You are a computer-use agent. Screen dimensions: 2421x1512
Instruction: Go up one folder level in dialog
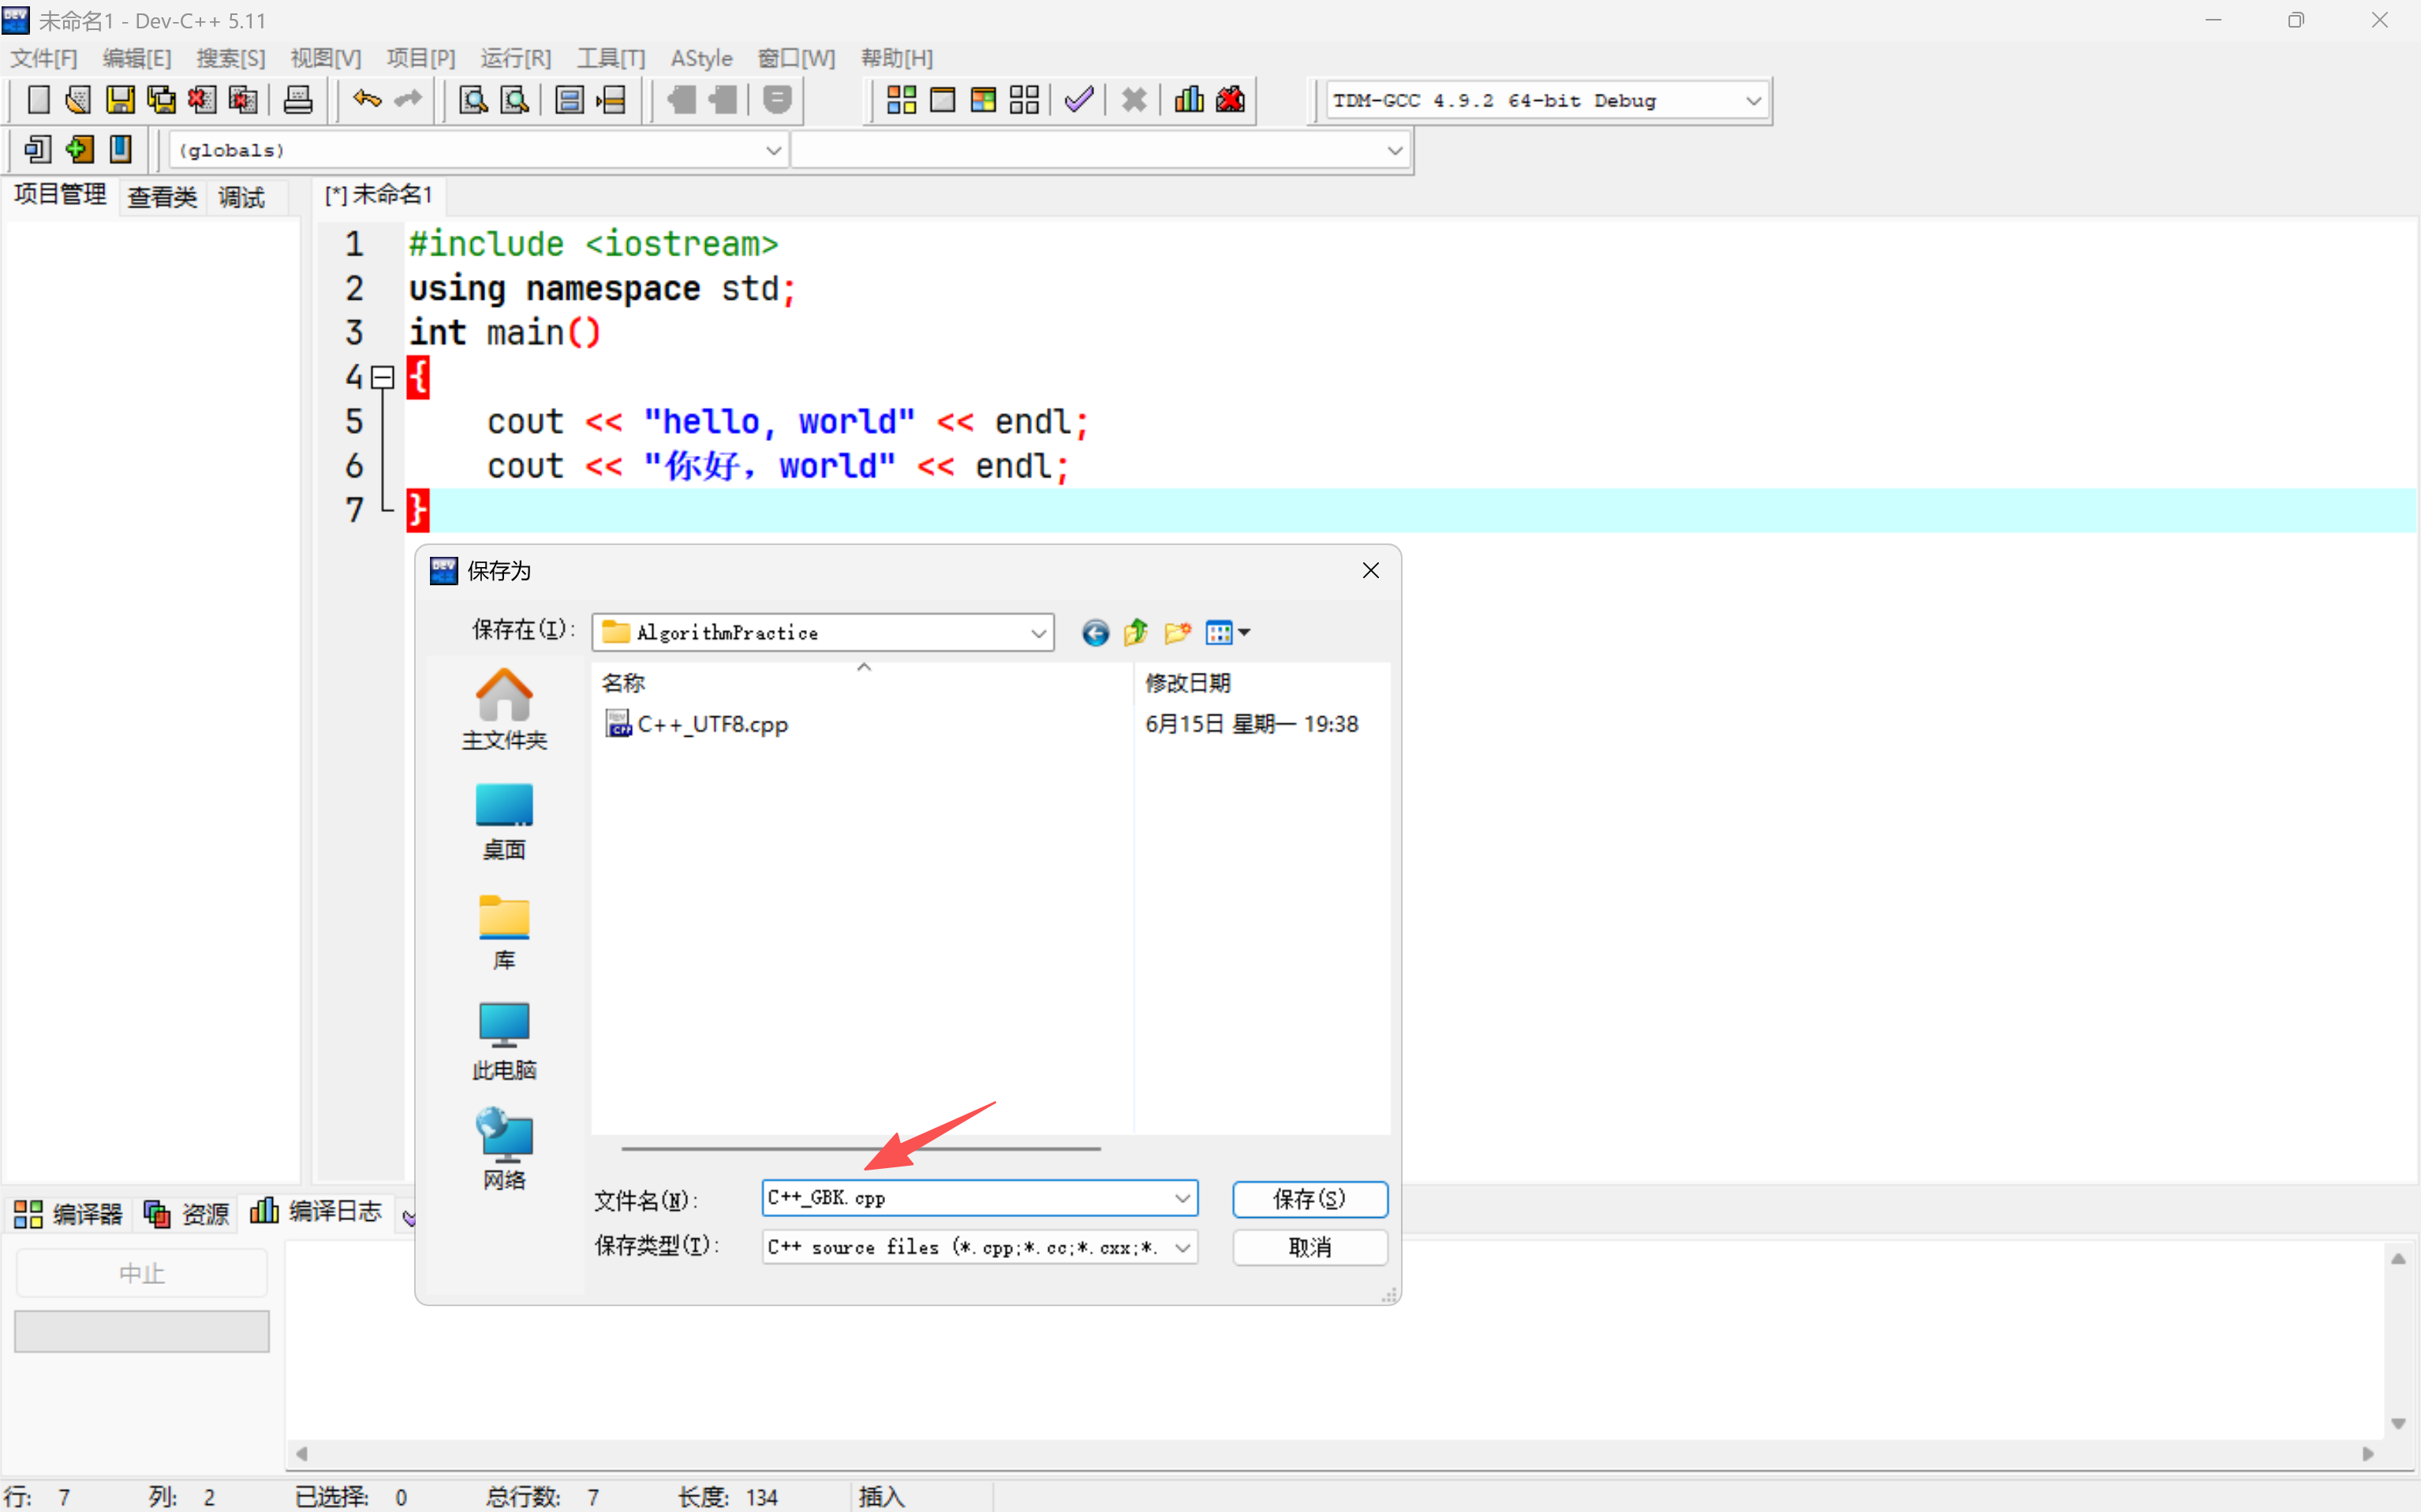1136,633
